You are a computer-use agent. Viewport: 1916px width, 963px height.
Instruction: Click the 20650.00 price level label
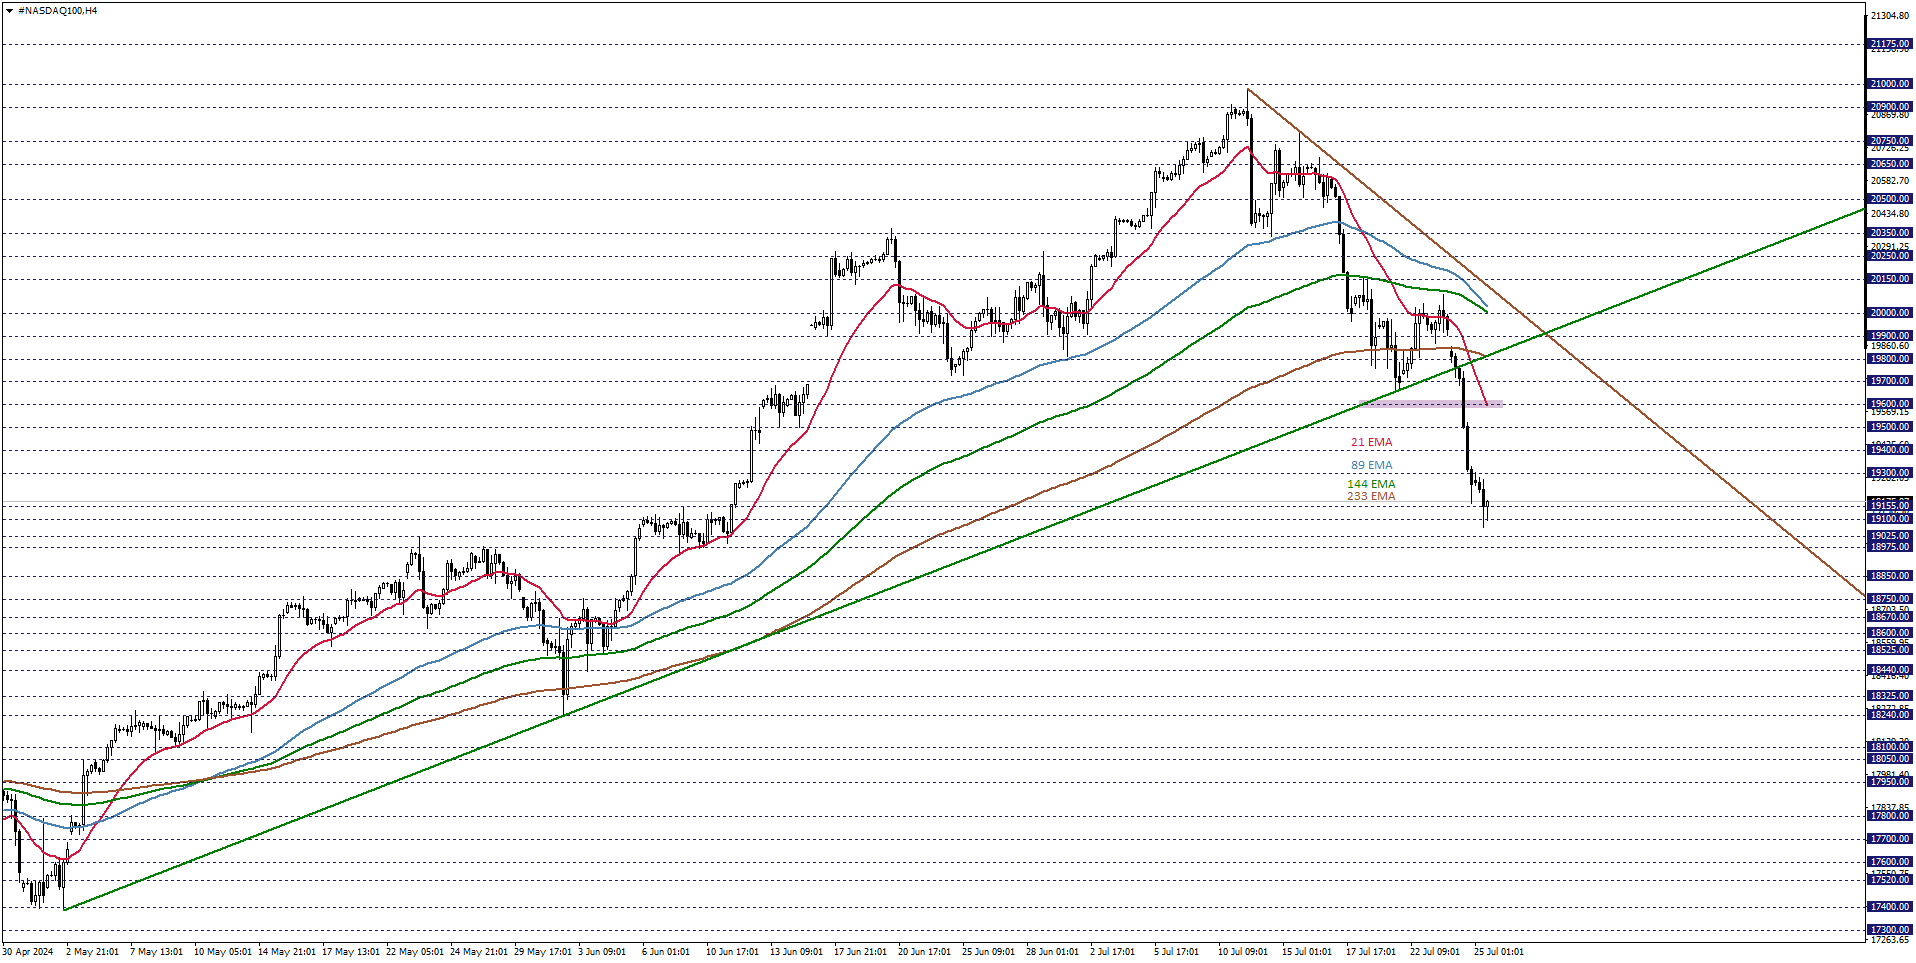tap(1890, 164)
